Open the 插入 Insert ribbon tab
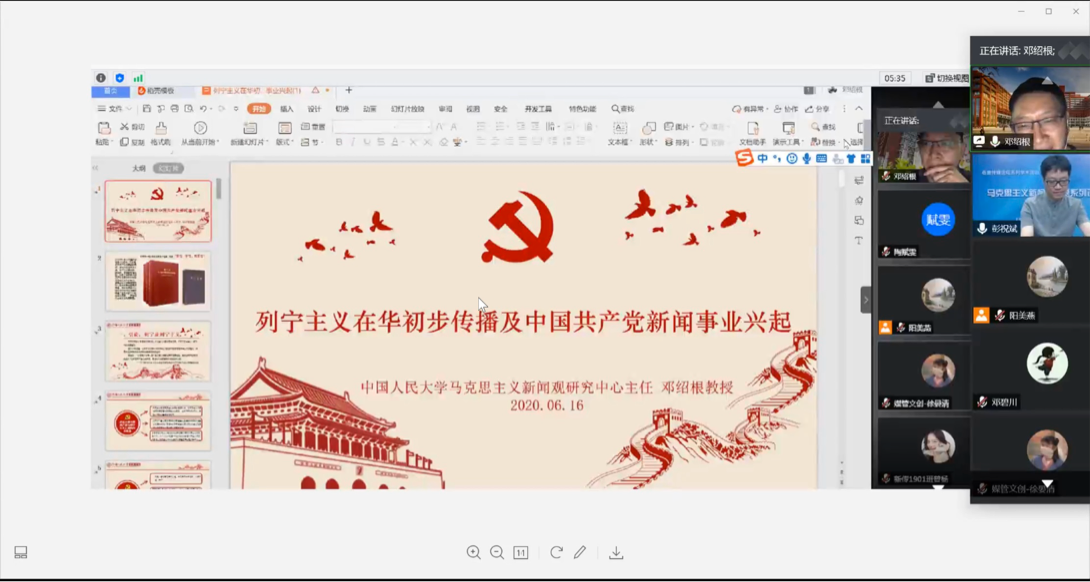This screenshot has height=582, width=1090. 287,109
